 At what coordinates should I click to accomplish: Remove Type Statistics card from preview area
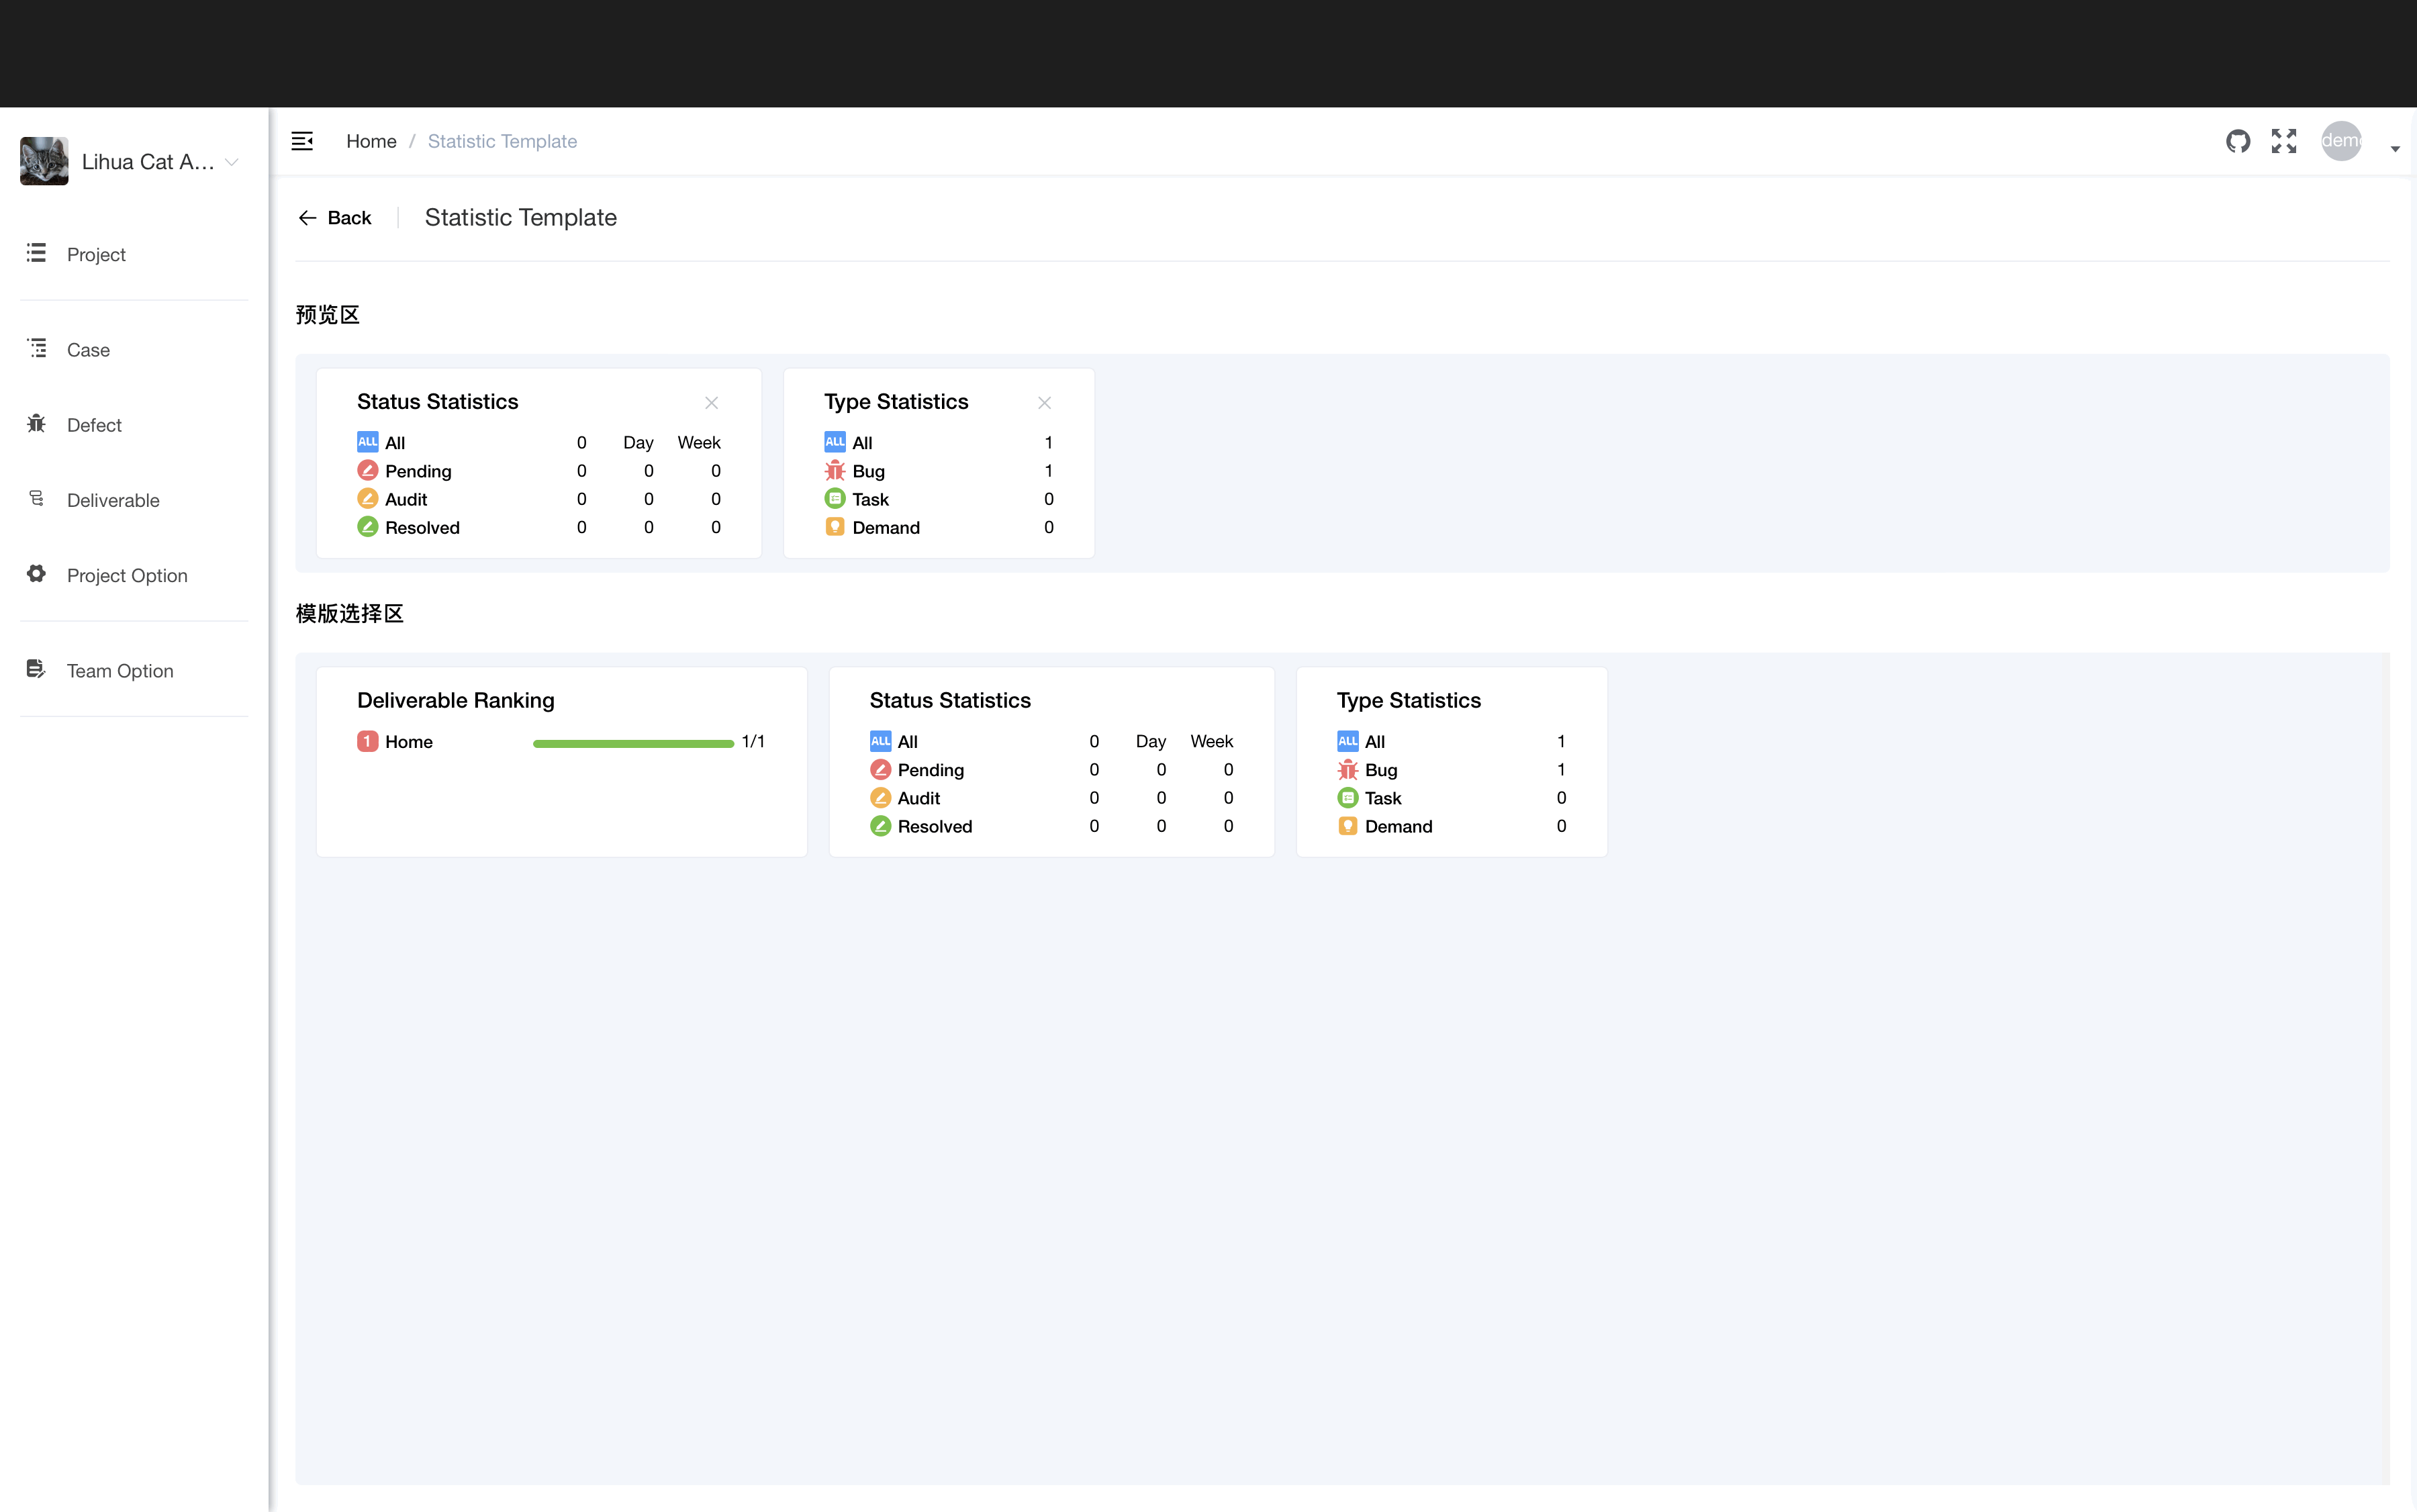pos(1044,403)
